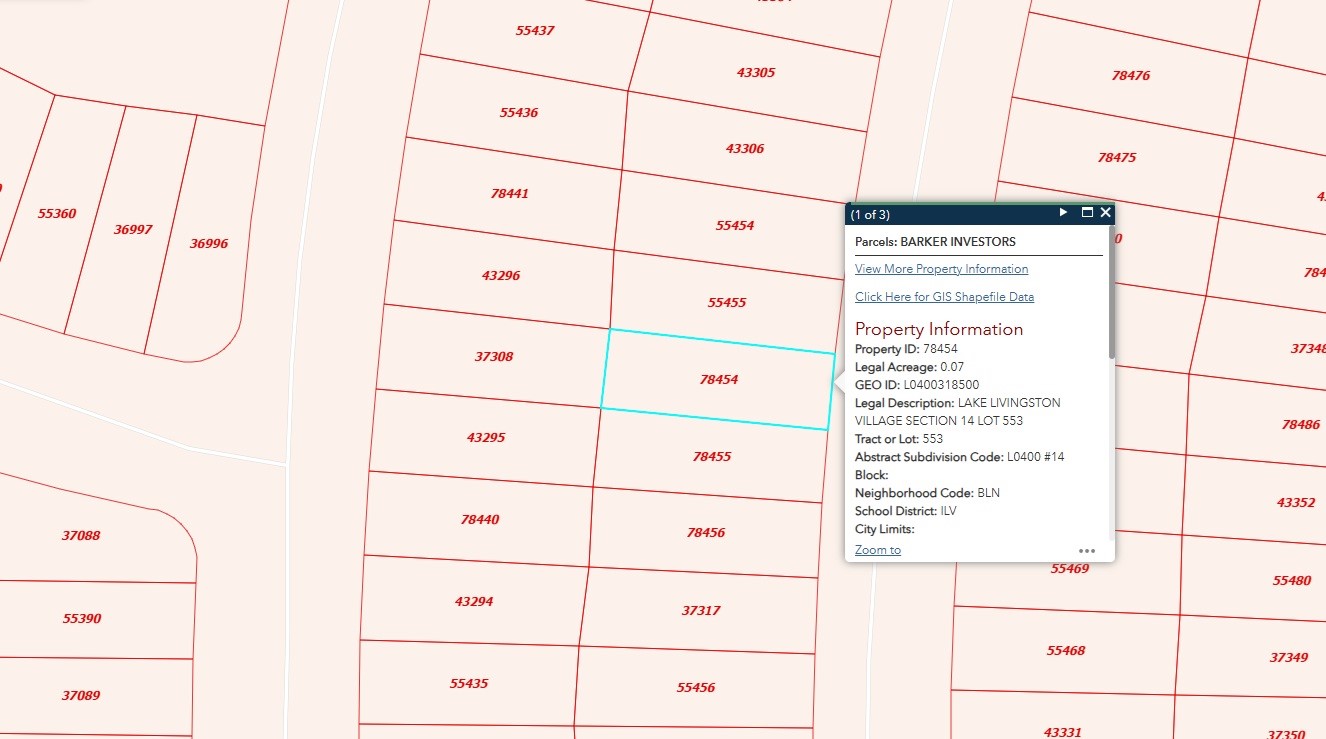1326x739 pixels.
Task: Select parcel 43305 on the map
Action: [756, 72]
